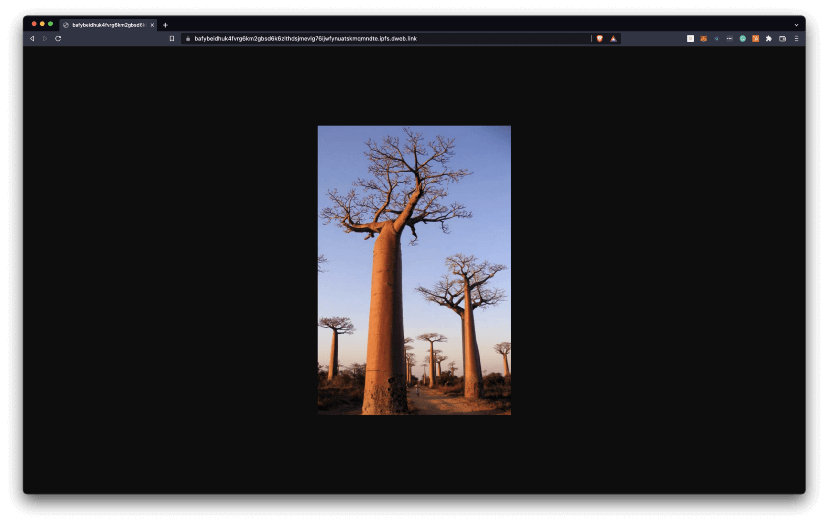Open a new tab with plus button
This screenshot has height=524, width=828.
tap(165, 24)
